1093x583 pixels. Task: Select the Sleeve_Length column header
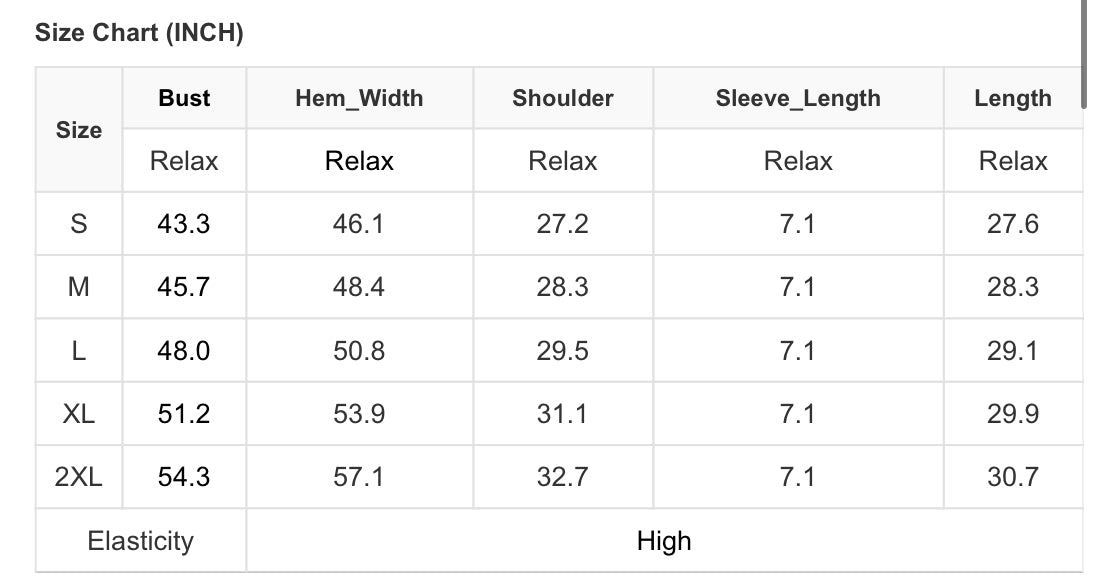tap(797, 98)
